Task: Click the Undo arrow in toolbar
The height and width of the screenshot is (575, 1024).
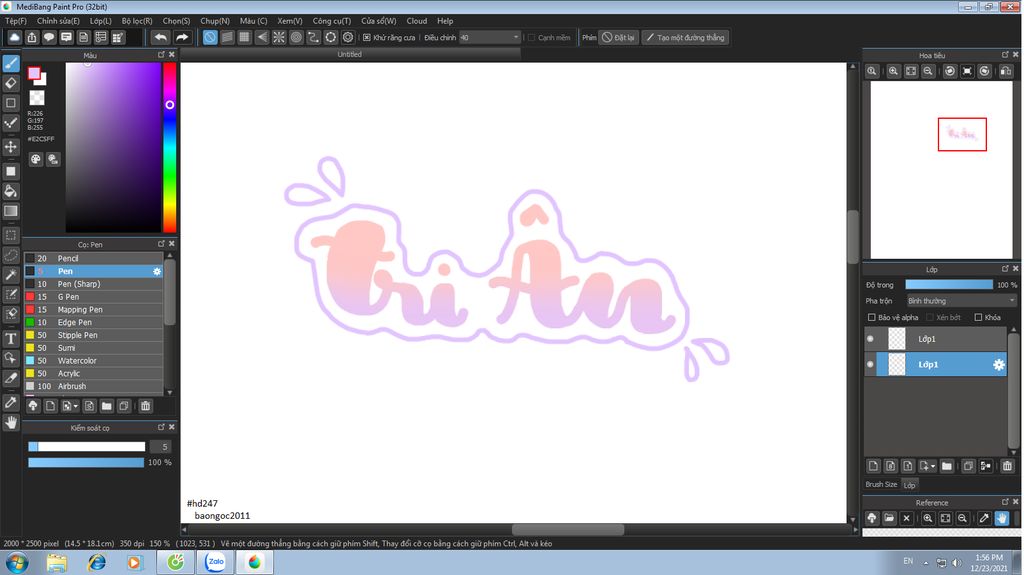Action: (161, 37)
